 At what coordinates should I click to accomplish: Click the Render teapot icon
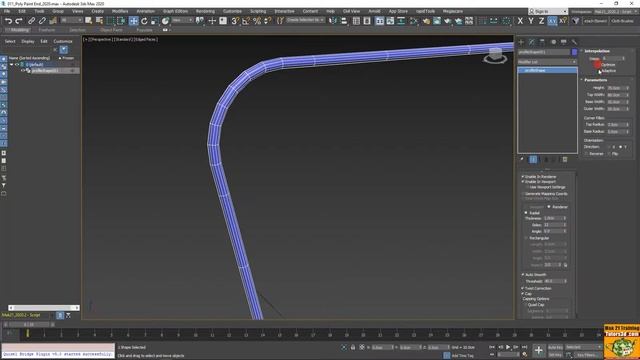(448, 21)
